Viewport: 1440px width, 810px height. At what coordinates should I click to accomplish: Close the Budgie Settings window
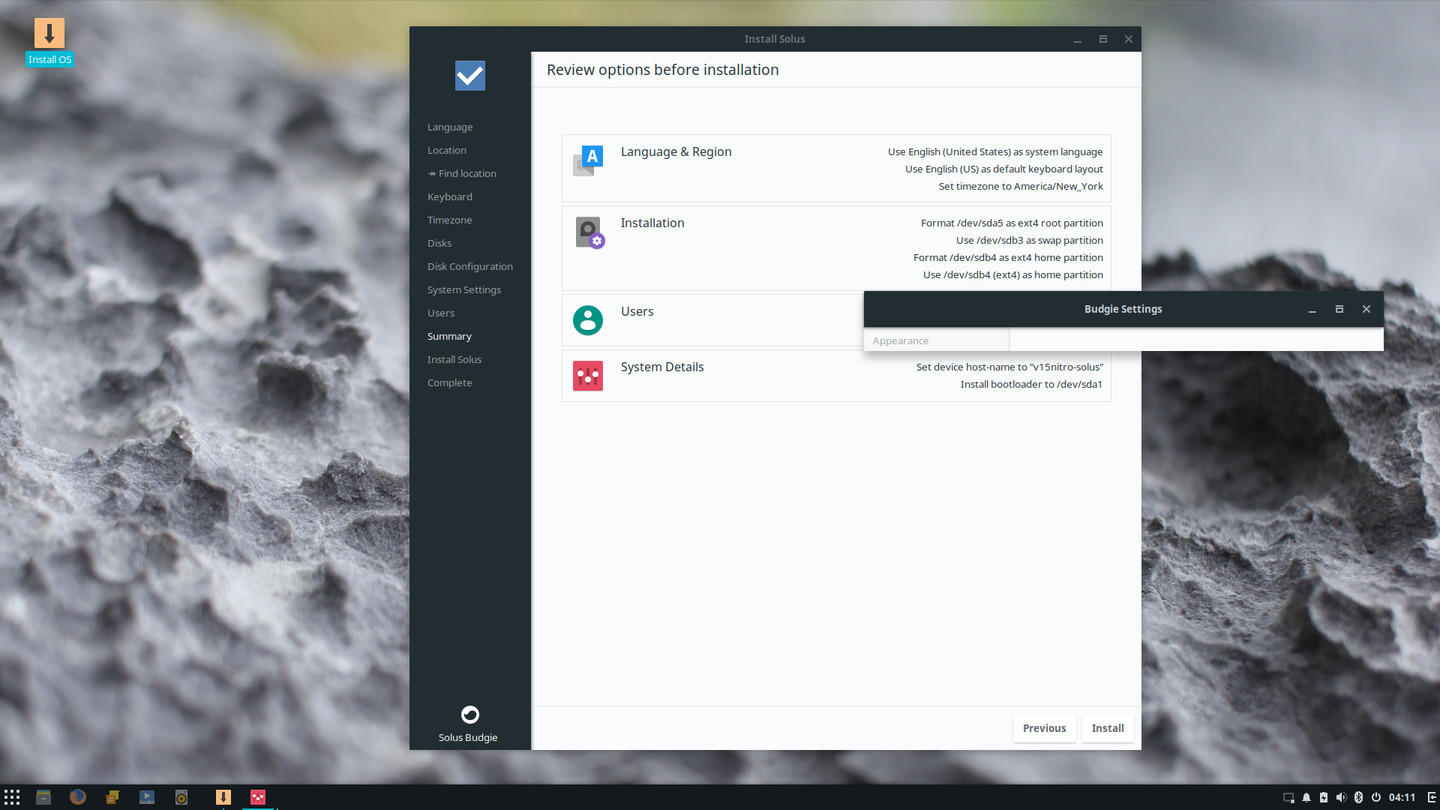coord(1366,309)
